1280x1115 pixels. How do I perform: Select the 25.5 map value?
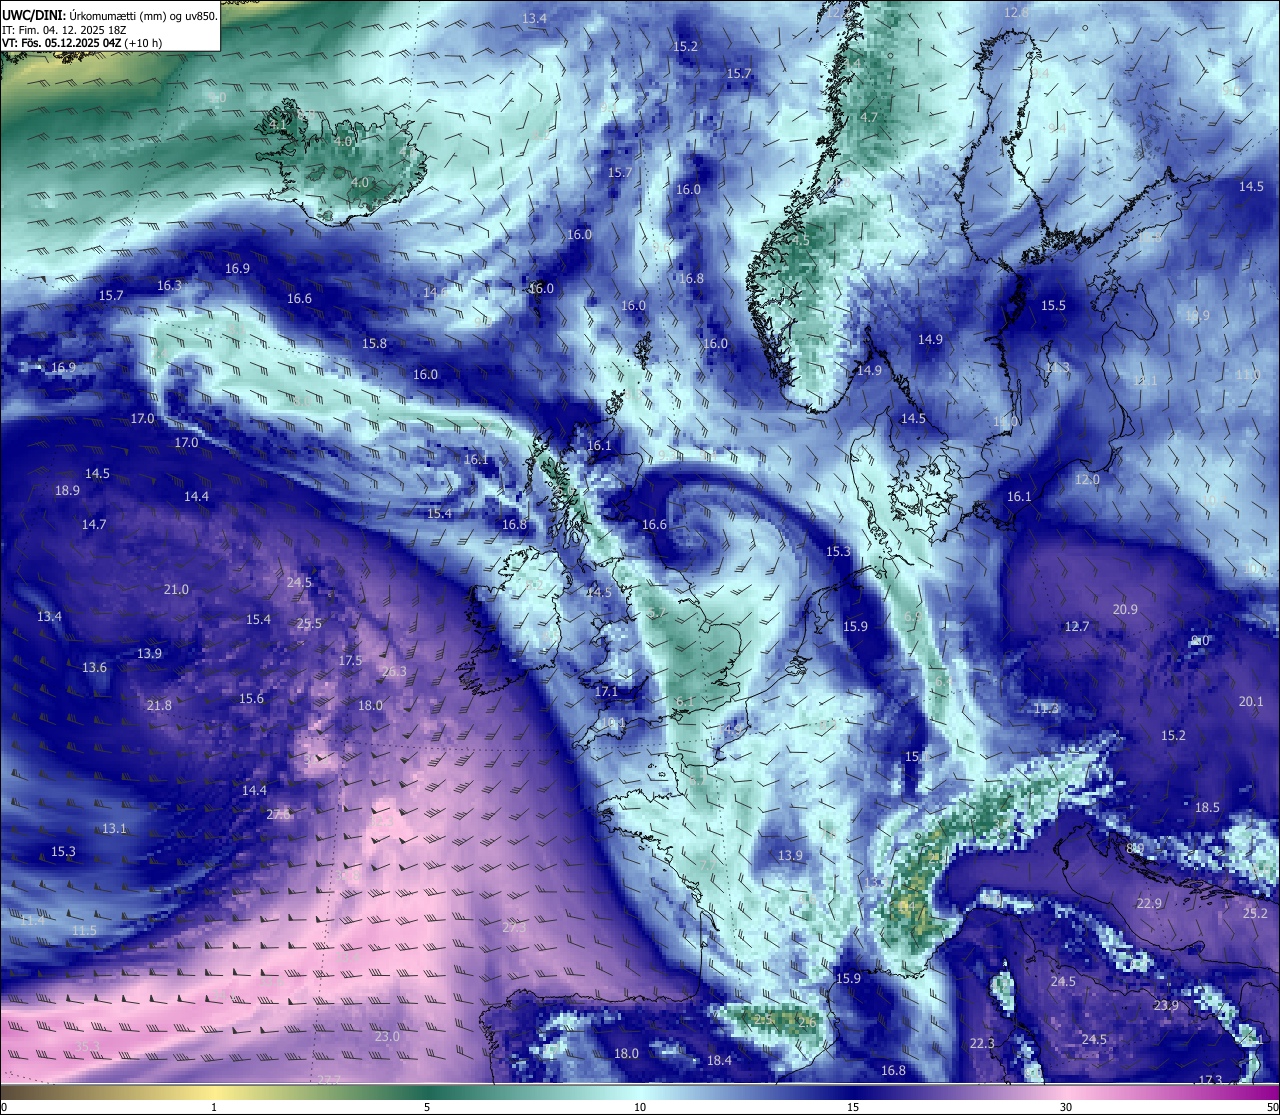pos(309,623)
